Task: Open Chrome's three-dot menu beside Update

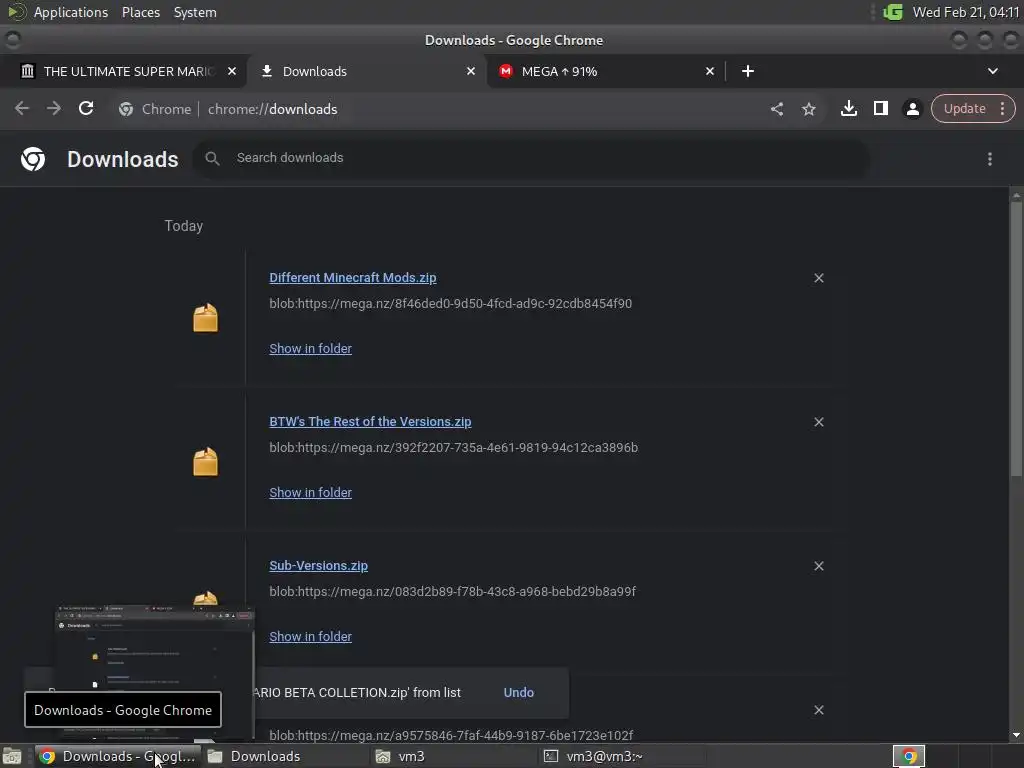Action: point(1002,109)
